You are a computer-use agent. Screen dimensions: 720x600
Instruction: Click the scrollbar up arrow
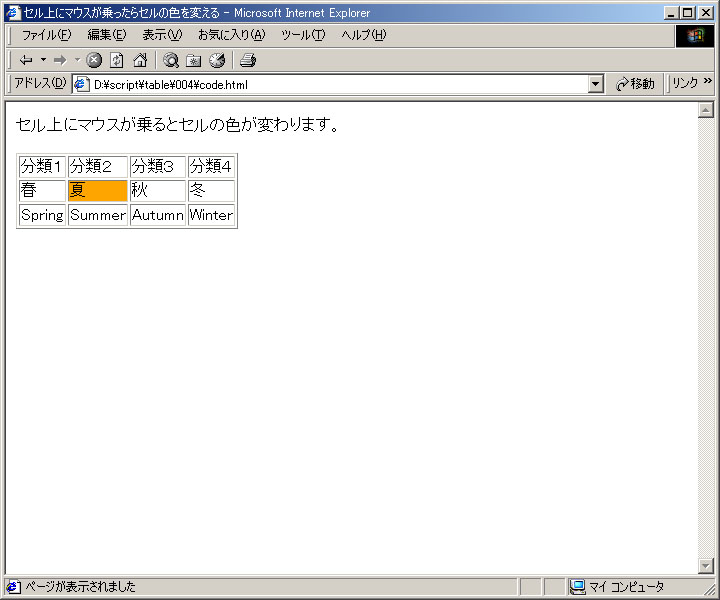pos(705,110)
